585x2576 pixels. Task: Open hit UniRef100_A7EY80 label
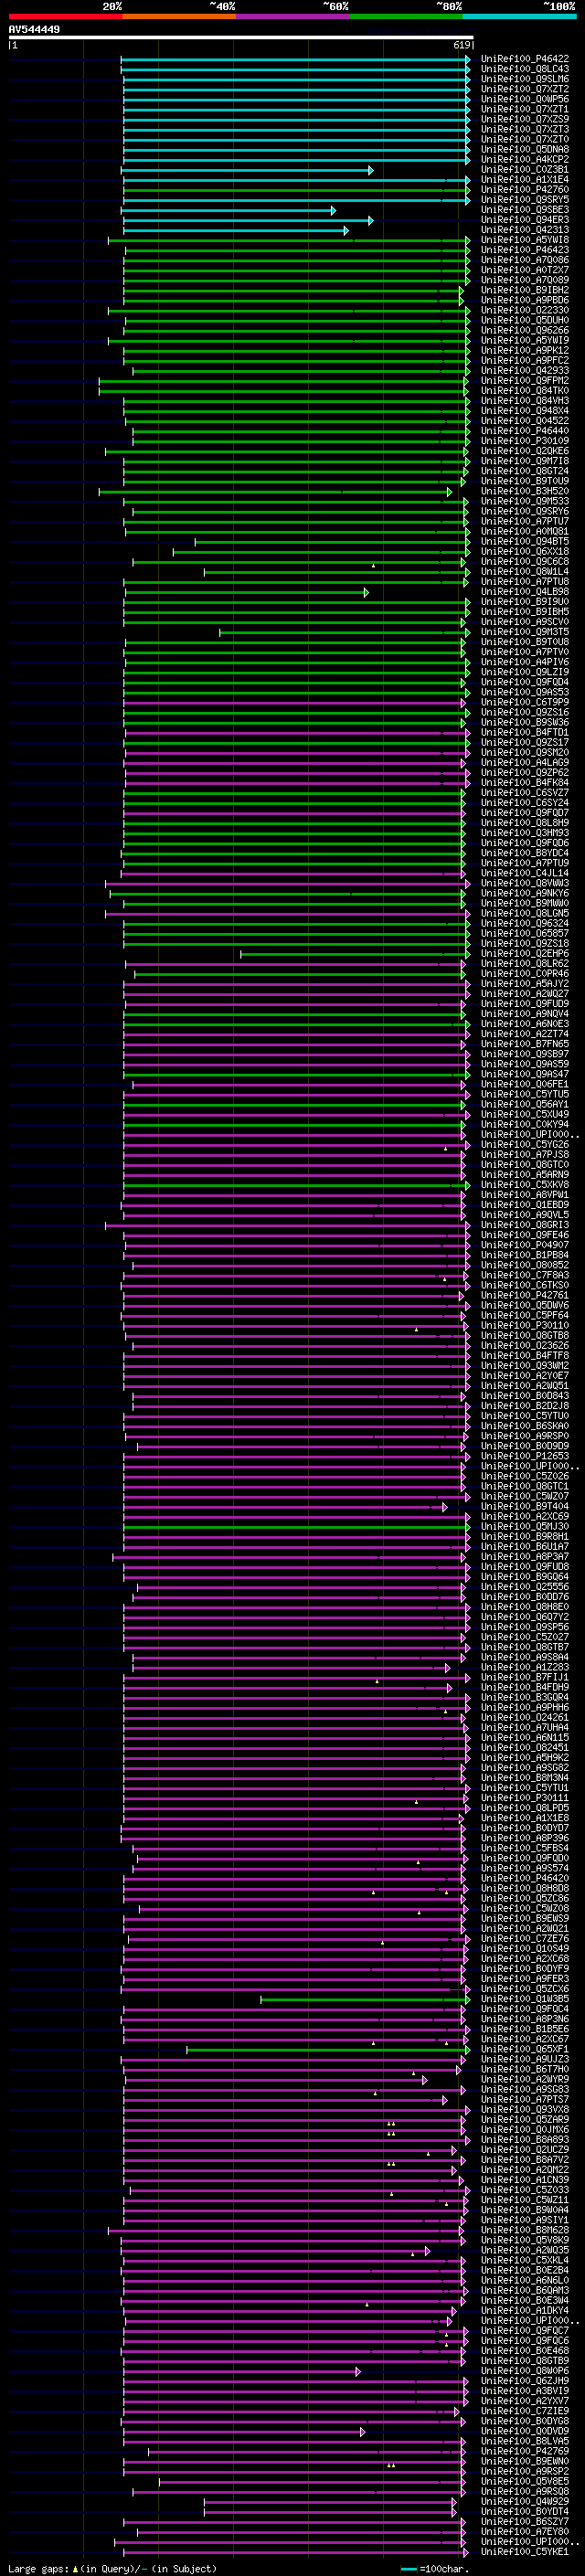[x=525, y=2532]
